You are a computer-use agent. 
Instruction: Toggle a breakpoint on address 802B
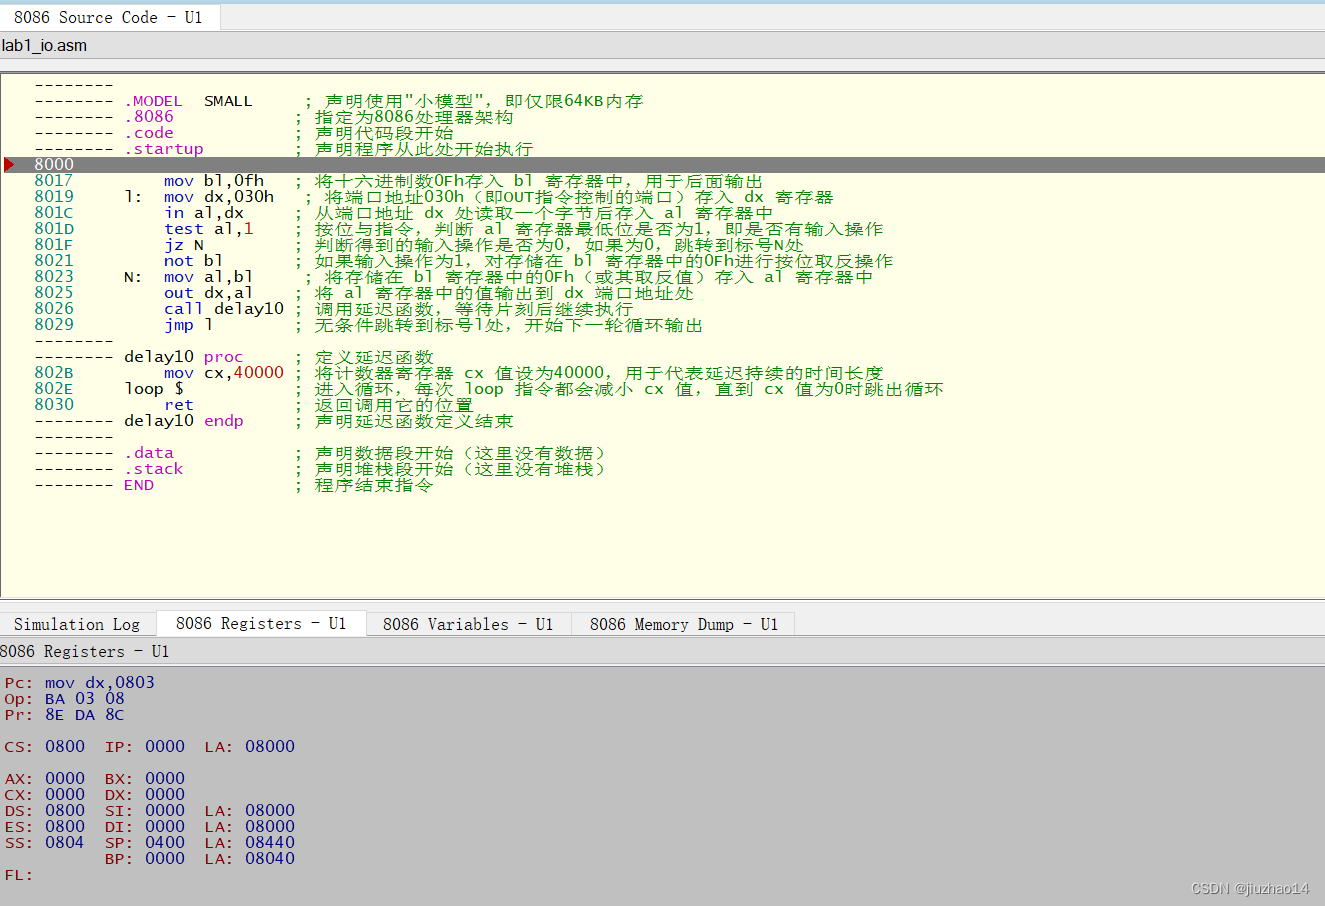(x=54, y=372)
